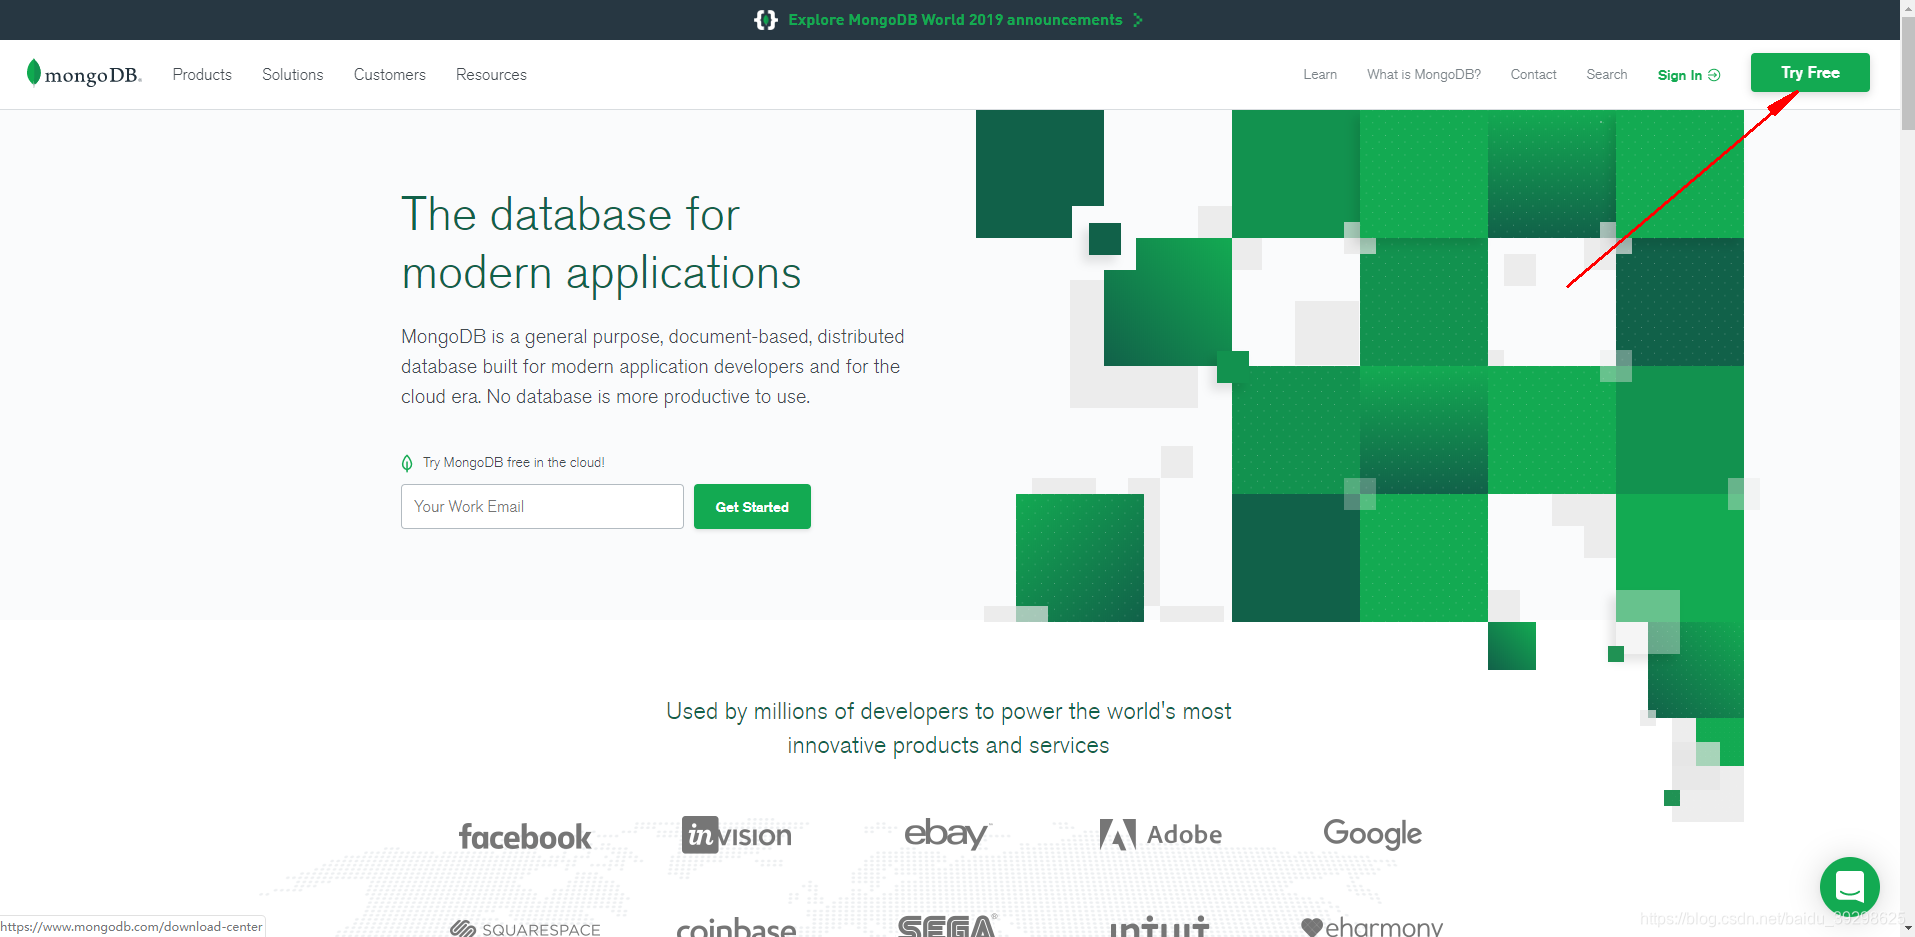Image resolution: width=1915 pixels, height=937 pixels.
Task: Click the 'Try MongoDB free in the cloud!' text
Action: tap(514, 463)
